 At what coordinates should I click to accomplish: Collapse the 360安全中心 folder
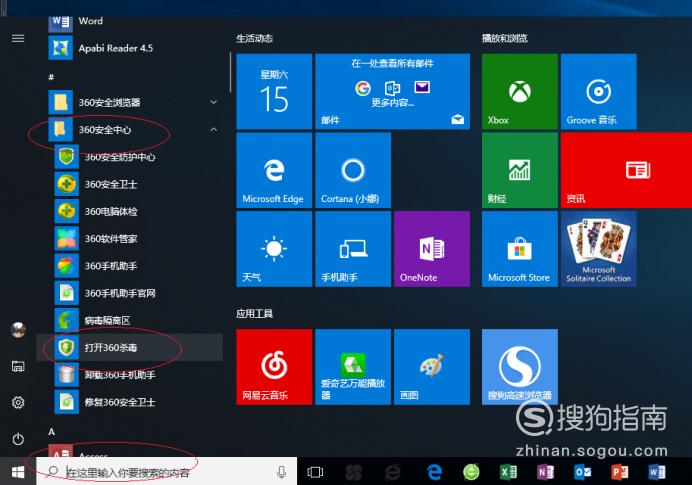click(130, 130)
